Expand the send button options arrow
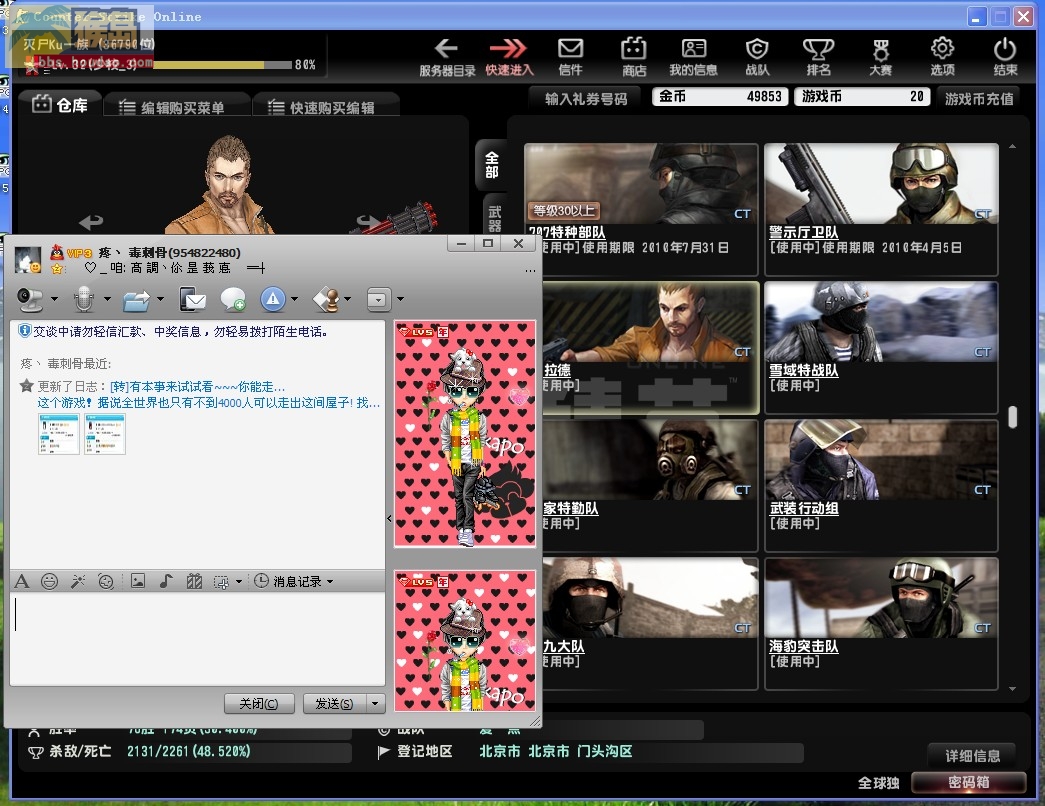 375,703
